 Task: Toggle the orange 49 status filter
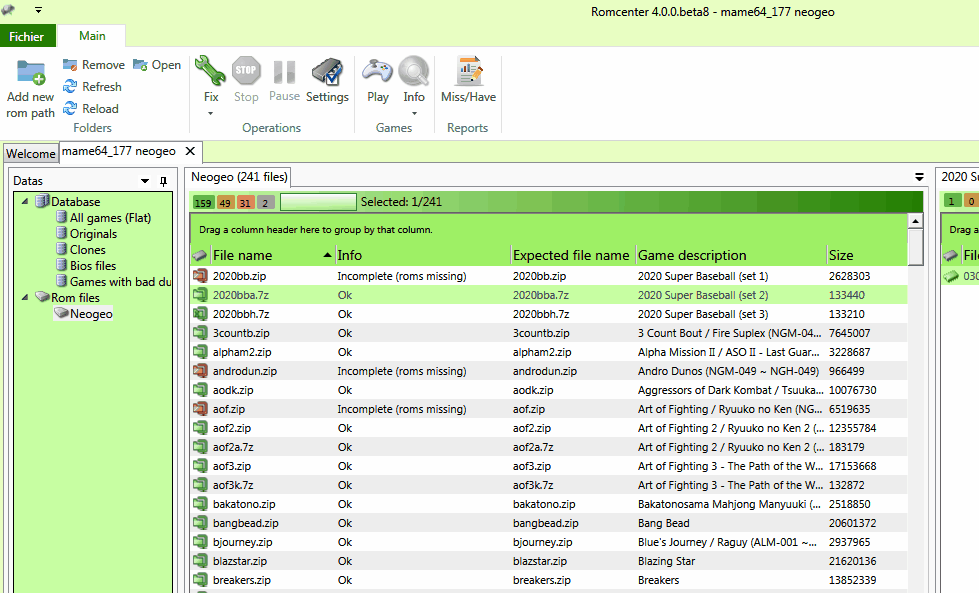click(x=225, y=202)
